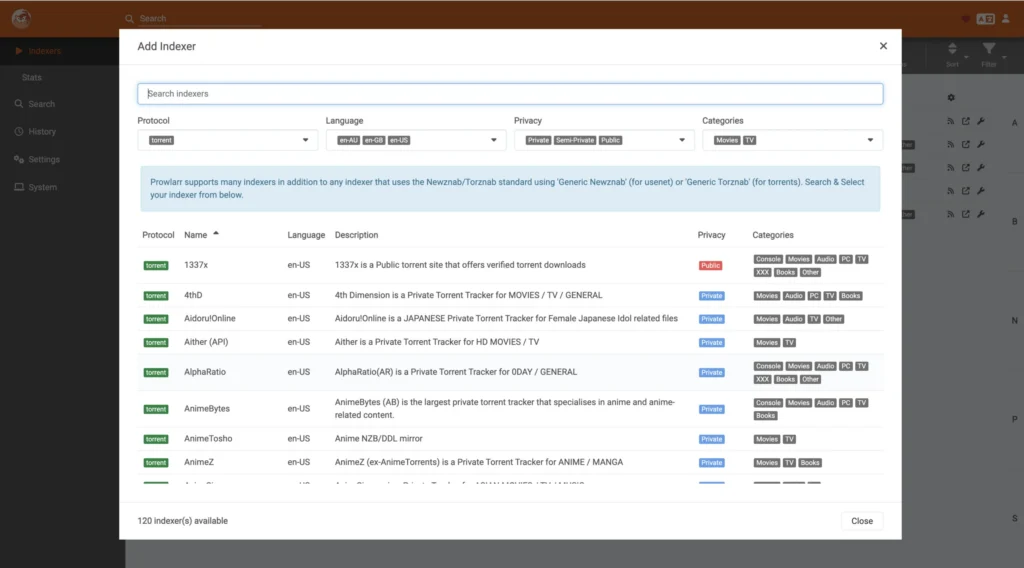The width and height of the screenshot is (1024, 568).
Task: Jump to letter A in alphabet index
Action: [x=1014, y=122]
